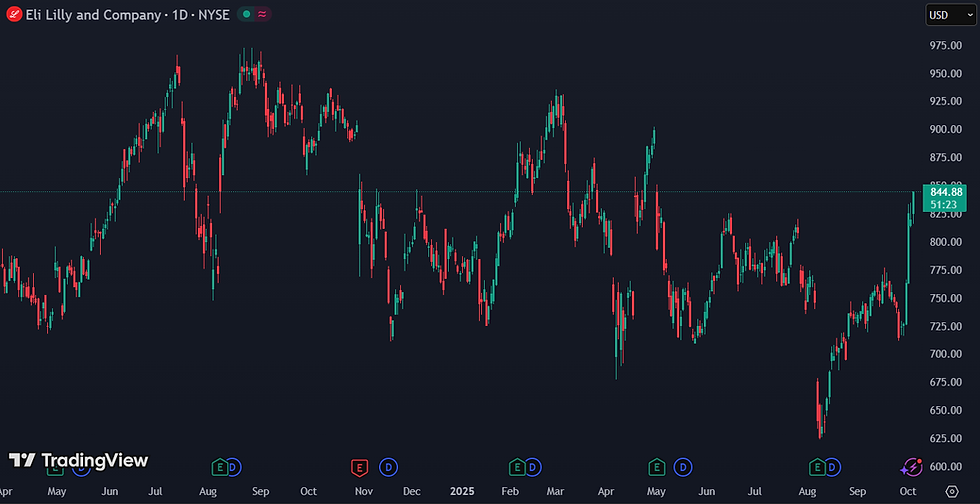The height and width of the screenshot is (504, 980).
Task: Click the 600.00 price axis label
Action: tap(946, 466)
